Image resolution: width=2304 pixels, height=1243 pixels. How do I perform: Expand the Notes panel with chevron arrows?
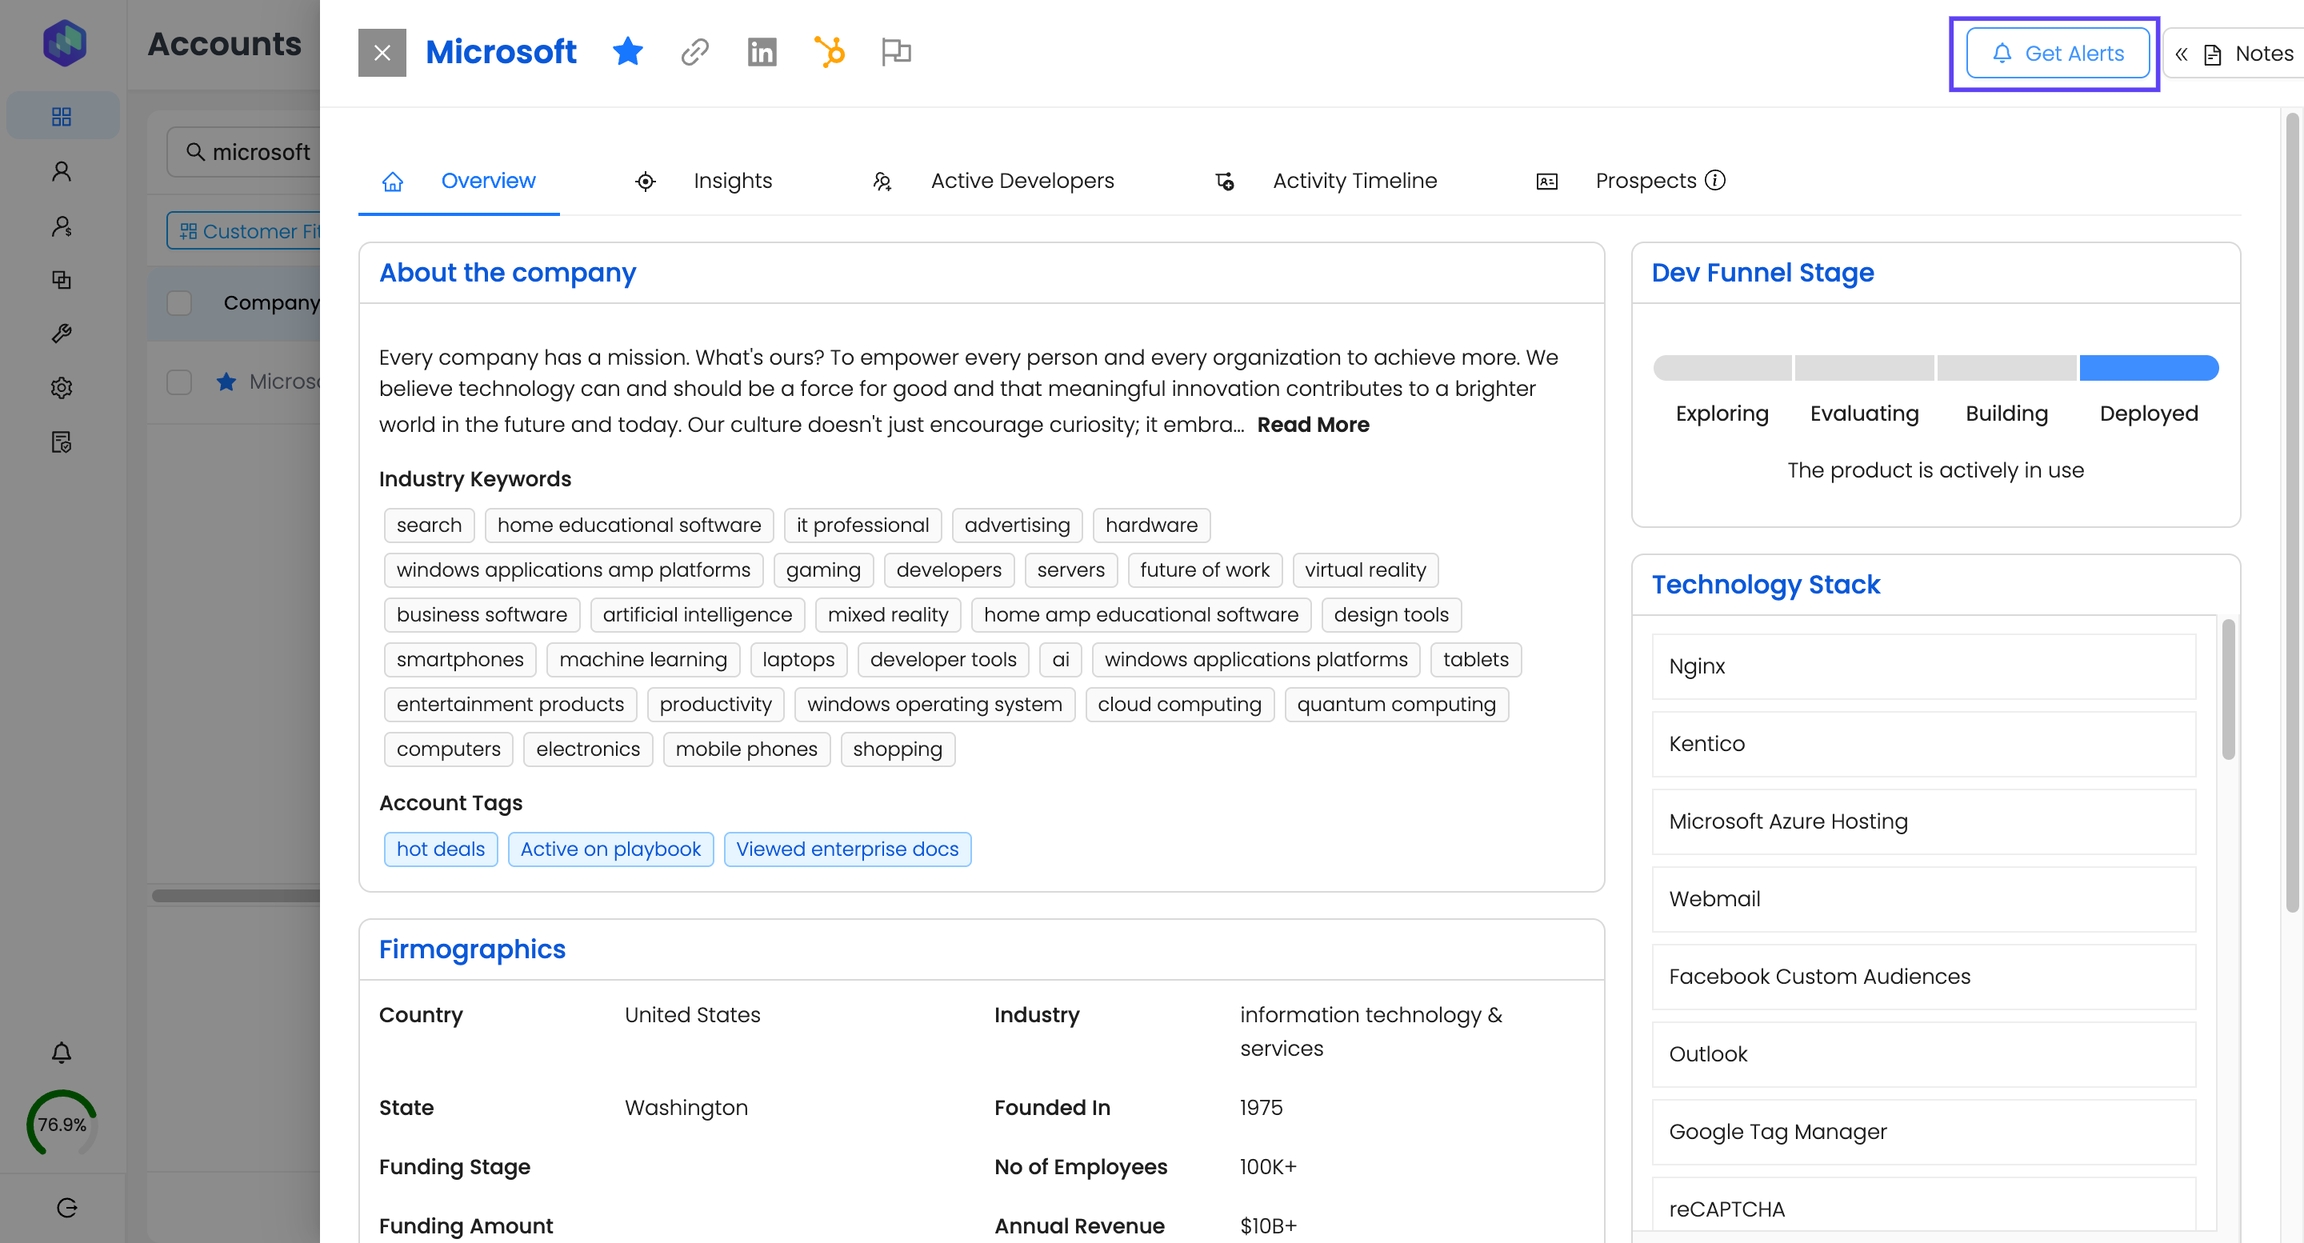2181,54
